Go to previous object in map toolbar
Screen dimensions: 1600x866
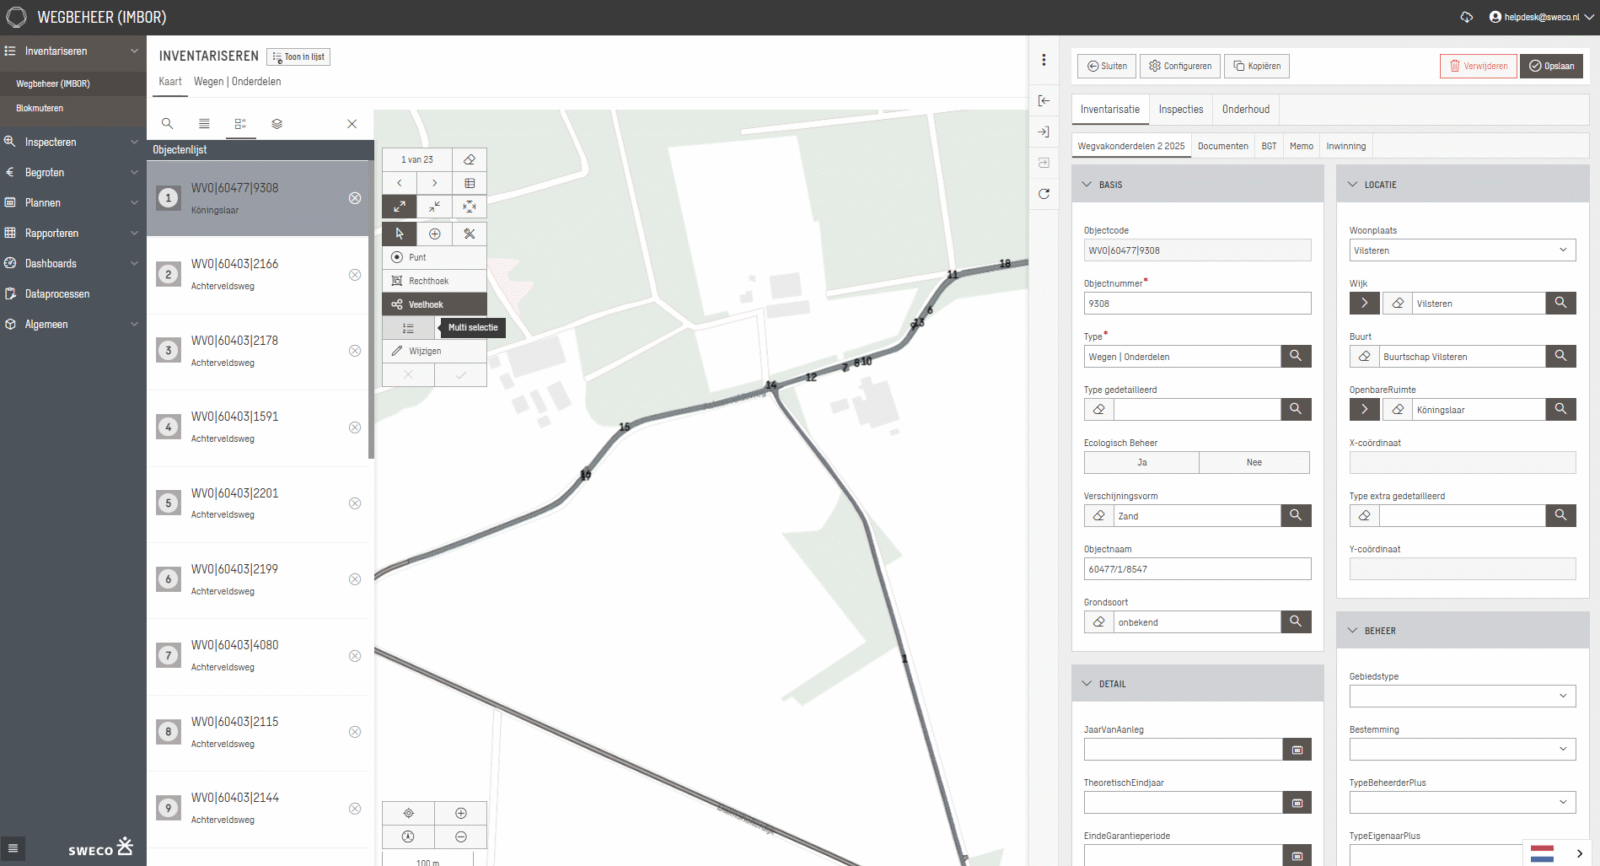click(399, 183)
